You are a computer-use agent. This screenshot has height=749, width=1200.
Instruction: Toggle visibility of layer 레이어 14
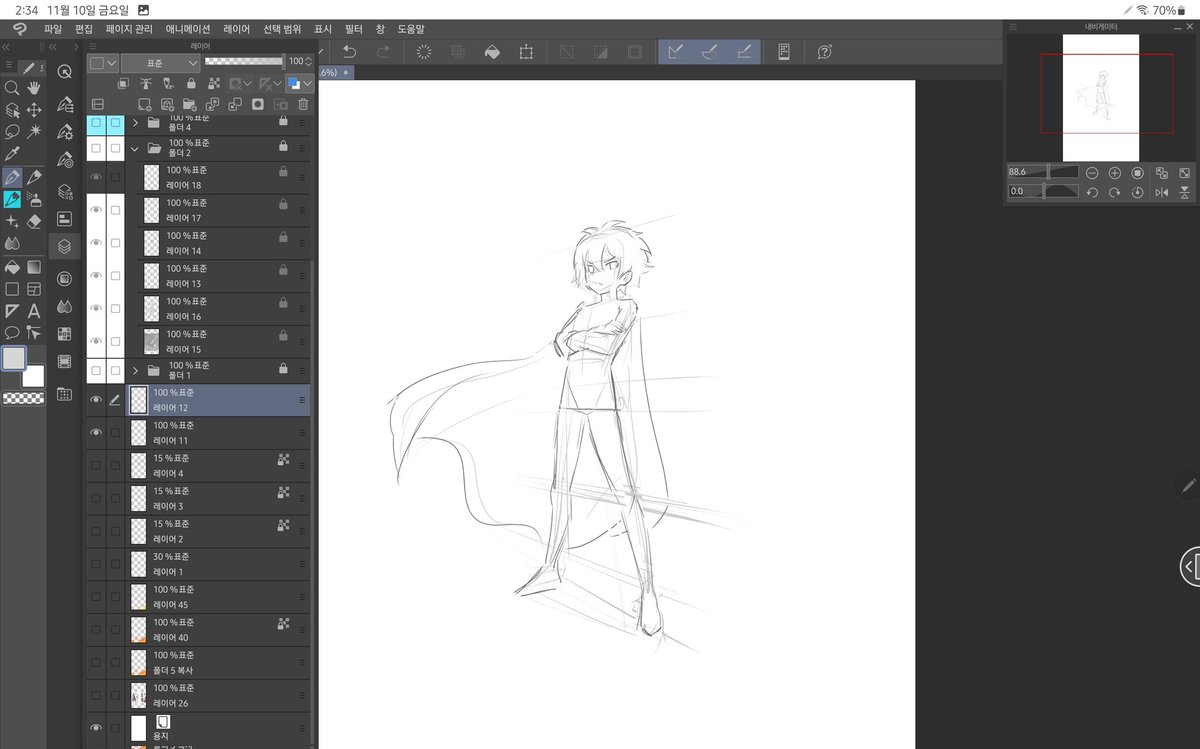click(96, 243)
